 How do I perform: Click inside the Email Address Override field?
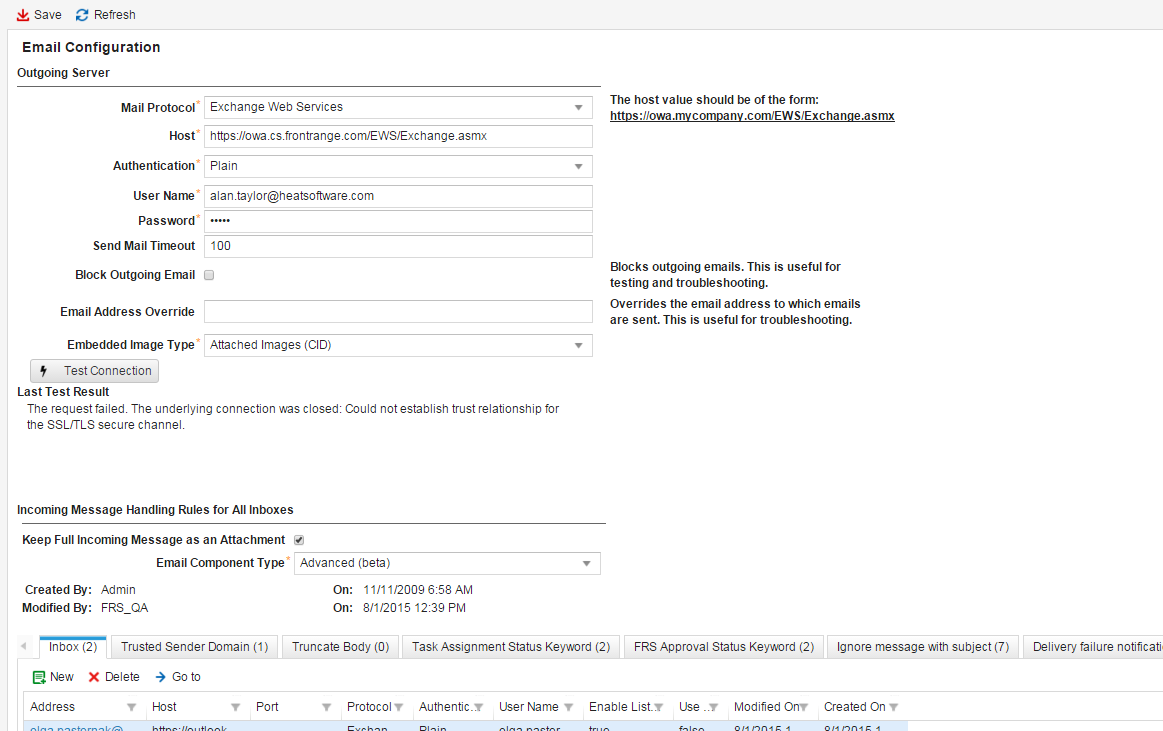point(398,311)
